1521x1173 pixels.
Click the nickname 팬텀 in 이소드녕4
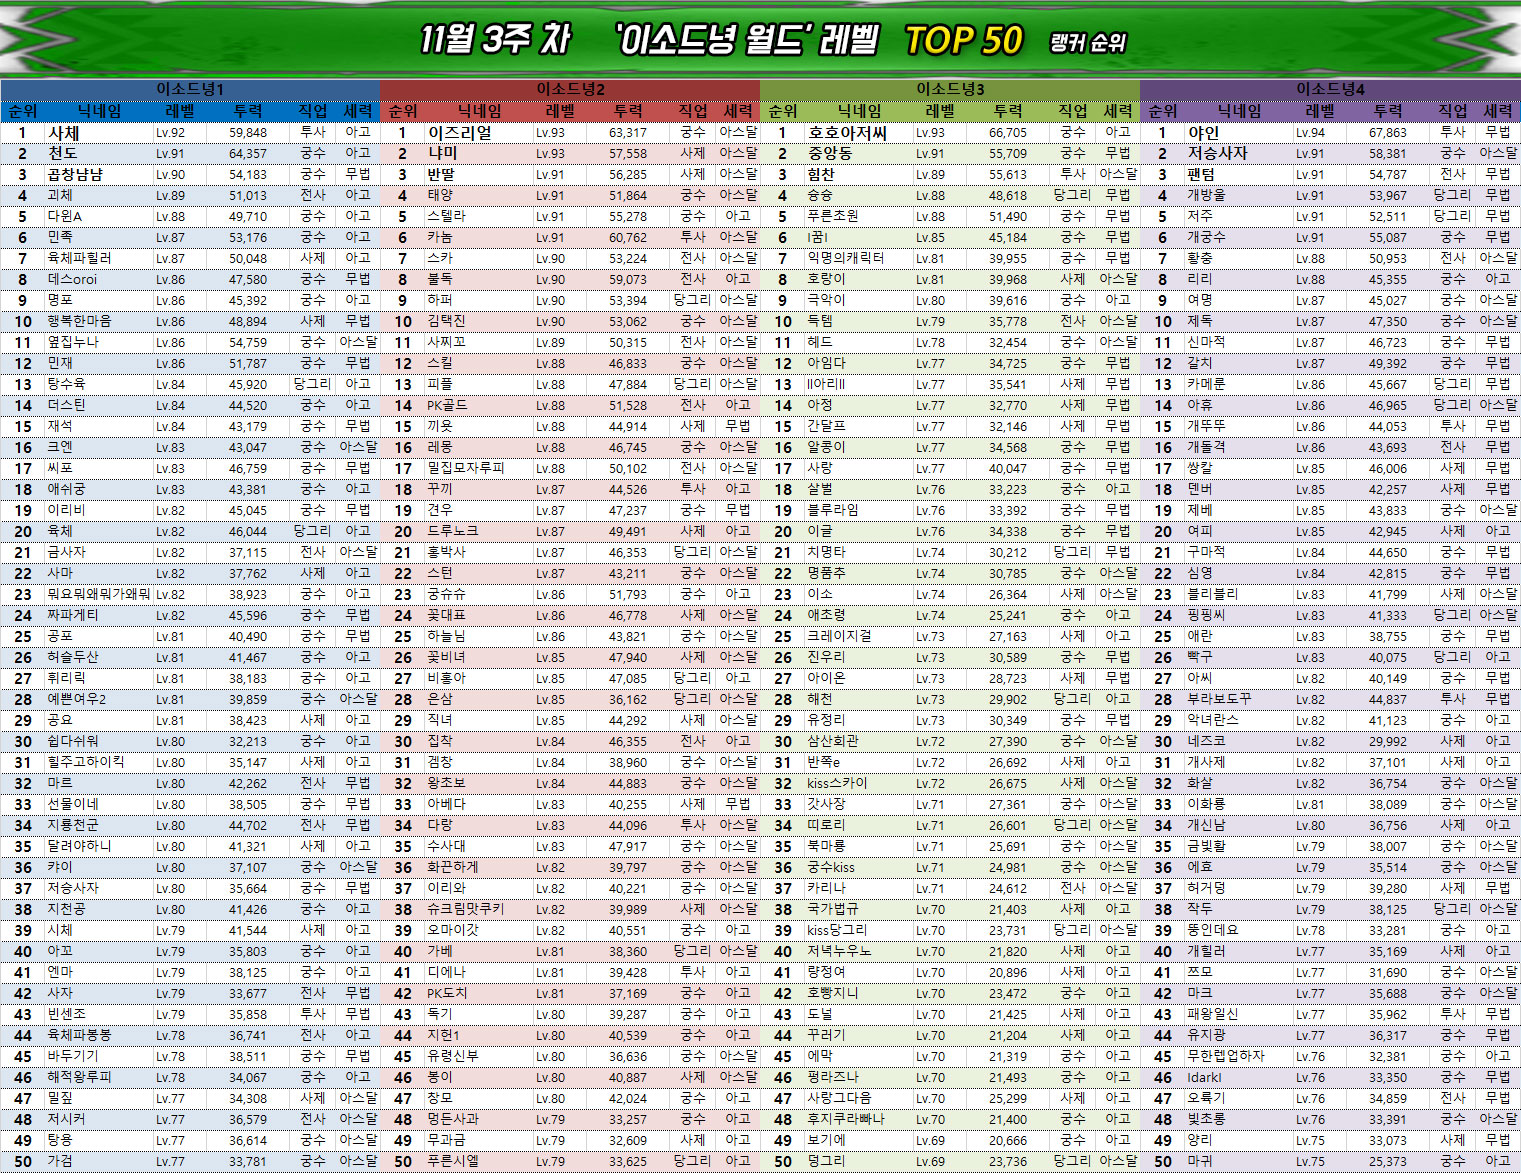(x=1201, y=174)
